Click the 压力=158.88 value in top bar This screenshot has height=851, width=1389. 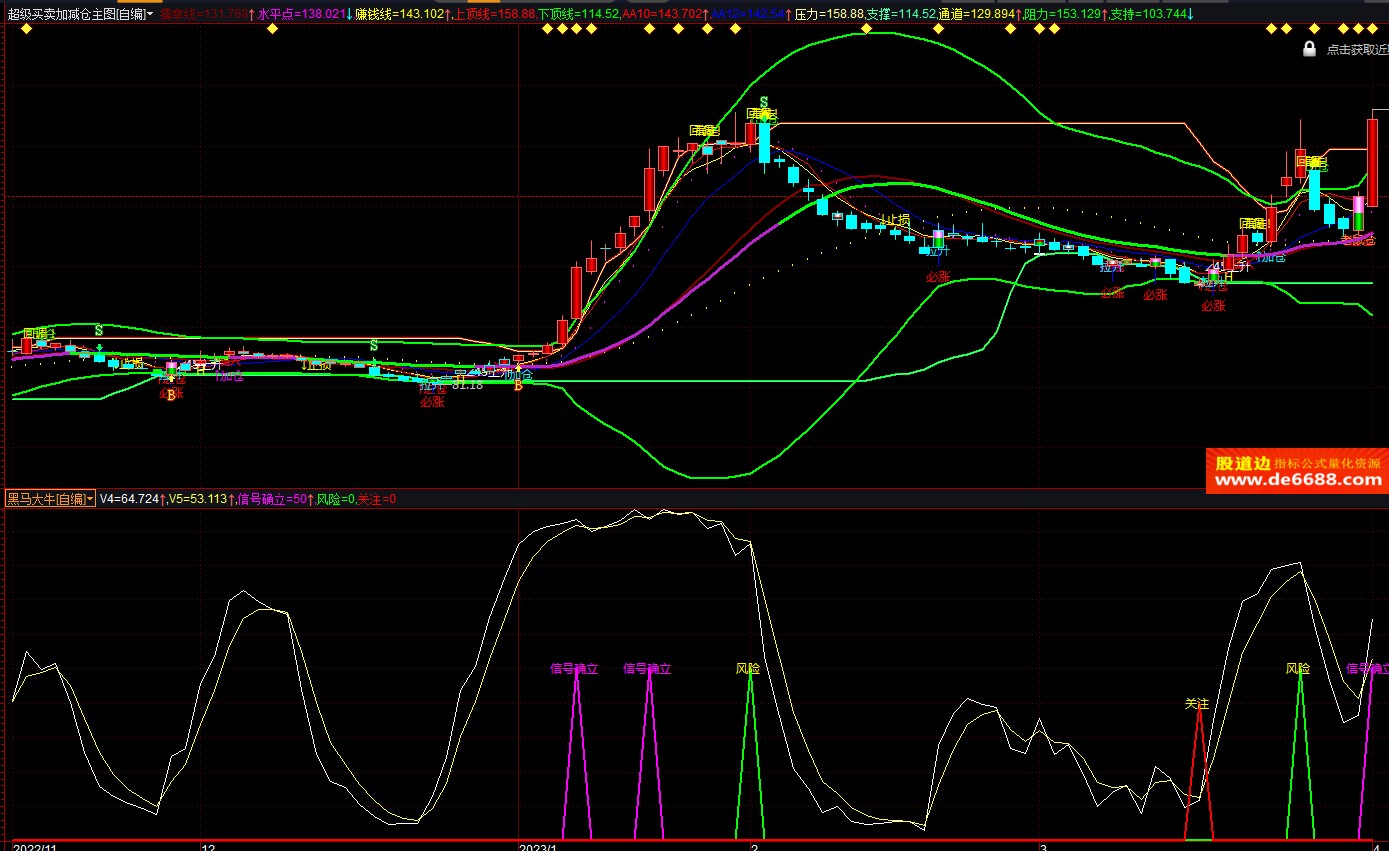(x=829, y=14)
